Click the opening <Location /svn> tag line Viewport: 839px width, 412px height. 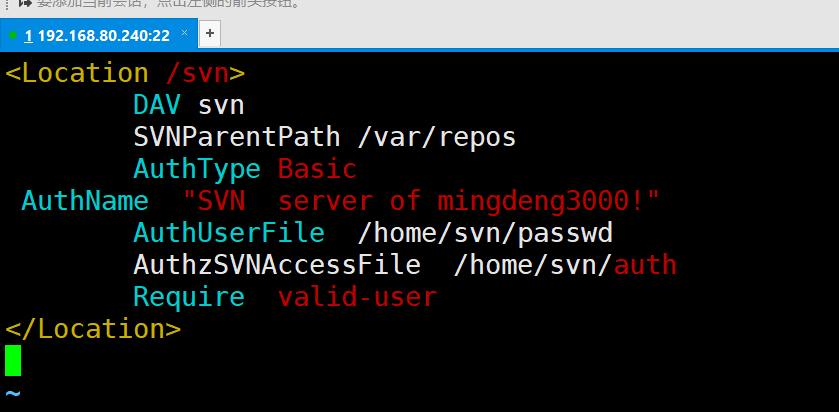pos(125,73)
